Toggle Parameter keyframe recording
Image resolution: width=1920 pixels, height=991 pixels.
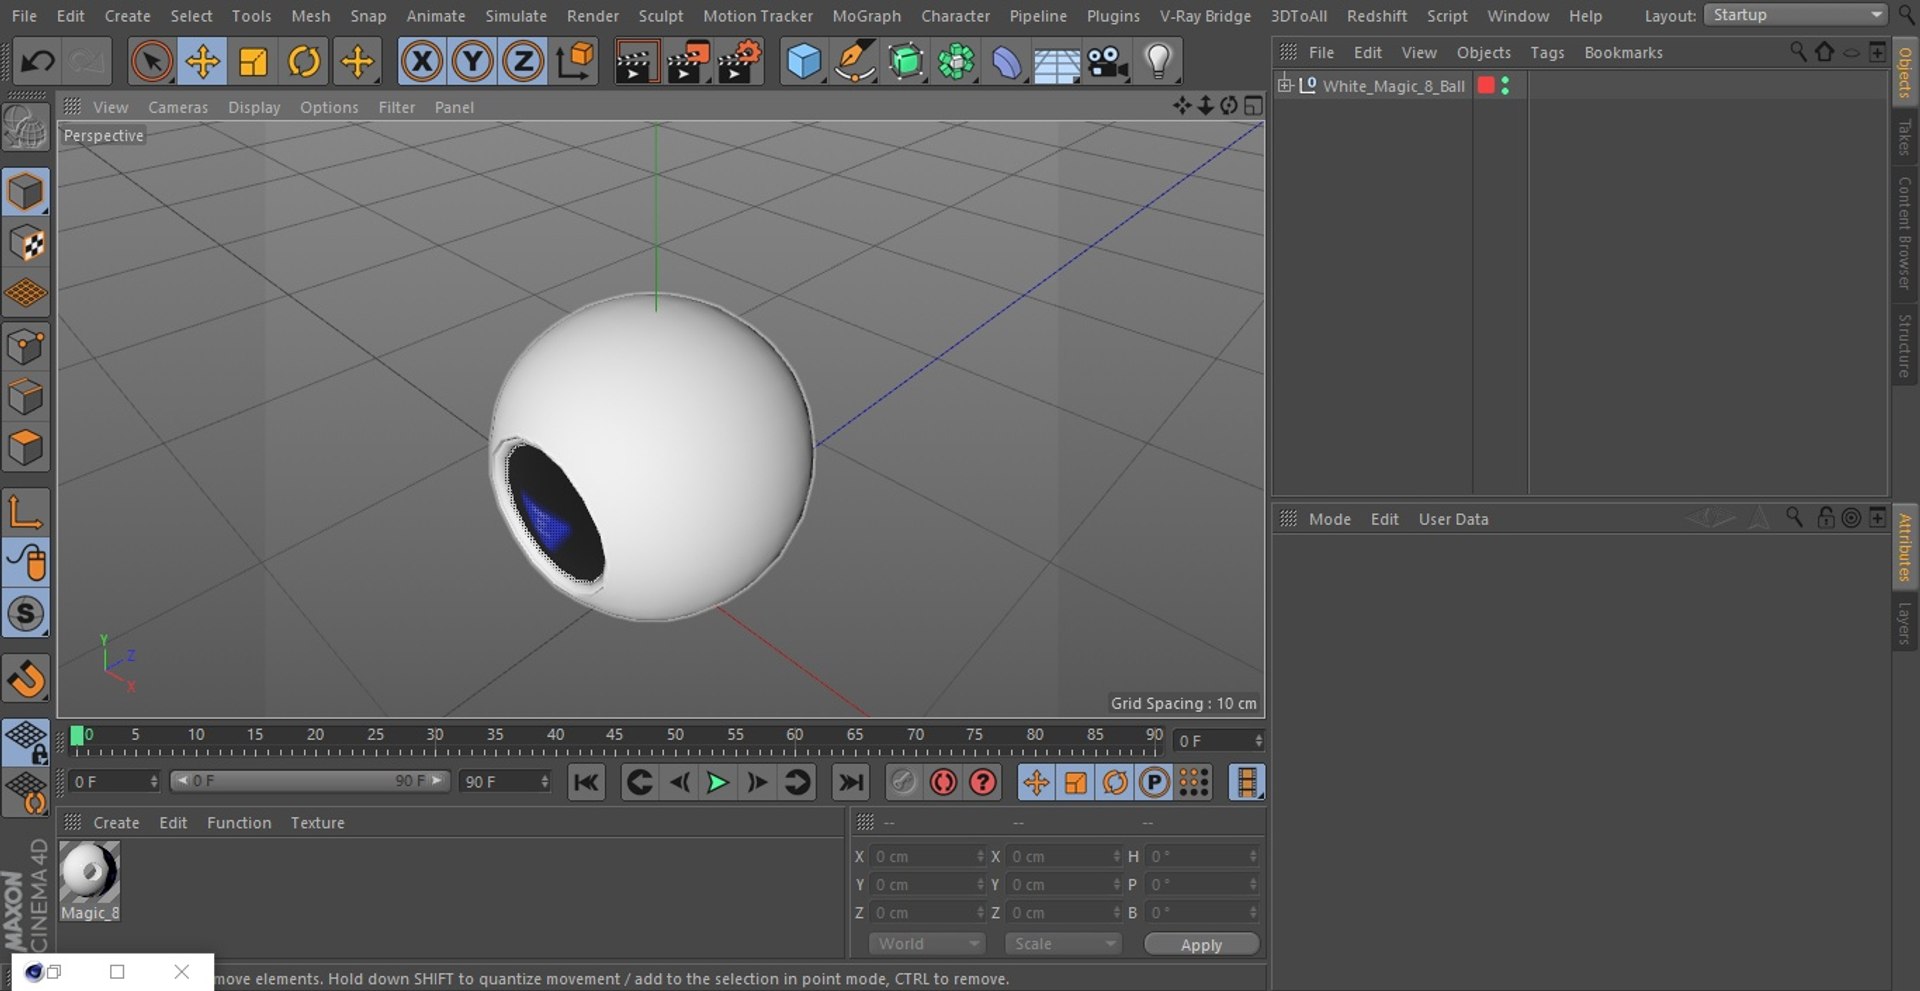point(1154,783)
